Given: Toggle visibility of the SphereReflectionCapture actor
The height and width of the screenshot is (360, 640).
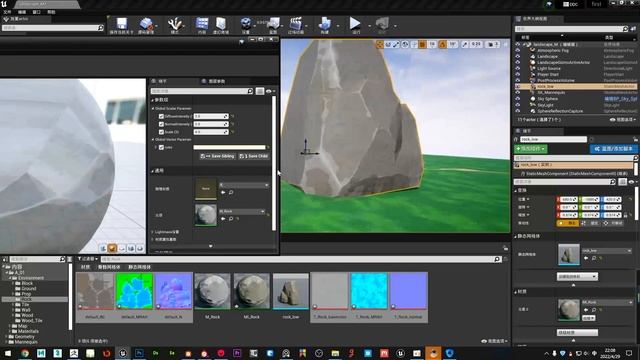Looking at the screenshot, I should pyautogui.click(x=518, y=111).
